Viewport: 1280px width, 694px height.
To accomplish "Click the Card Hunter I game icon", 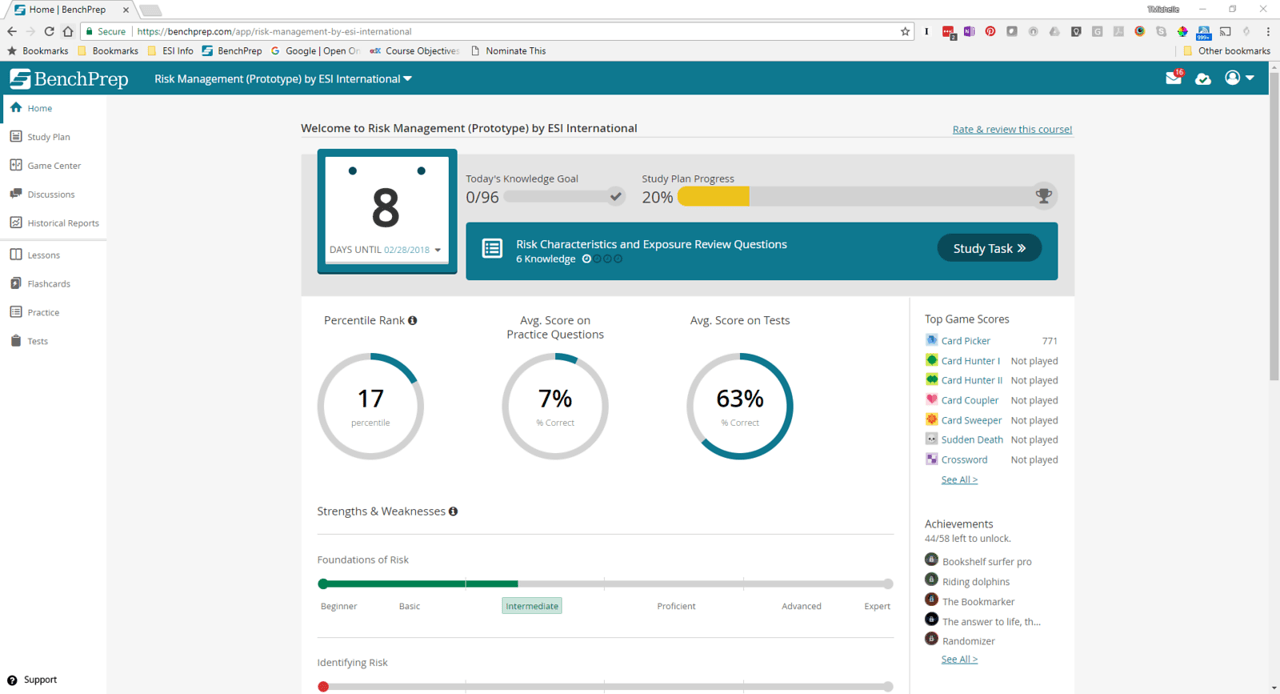I will click(x=931, y=360).
